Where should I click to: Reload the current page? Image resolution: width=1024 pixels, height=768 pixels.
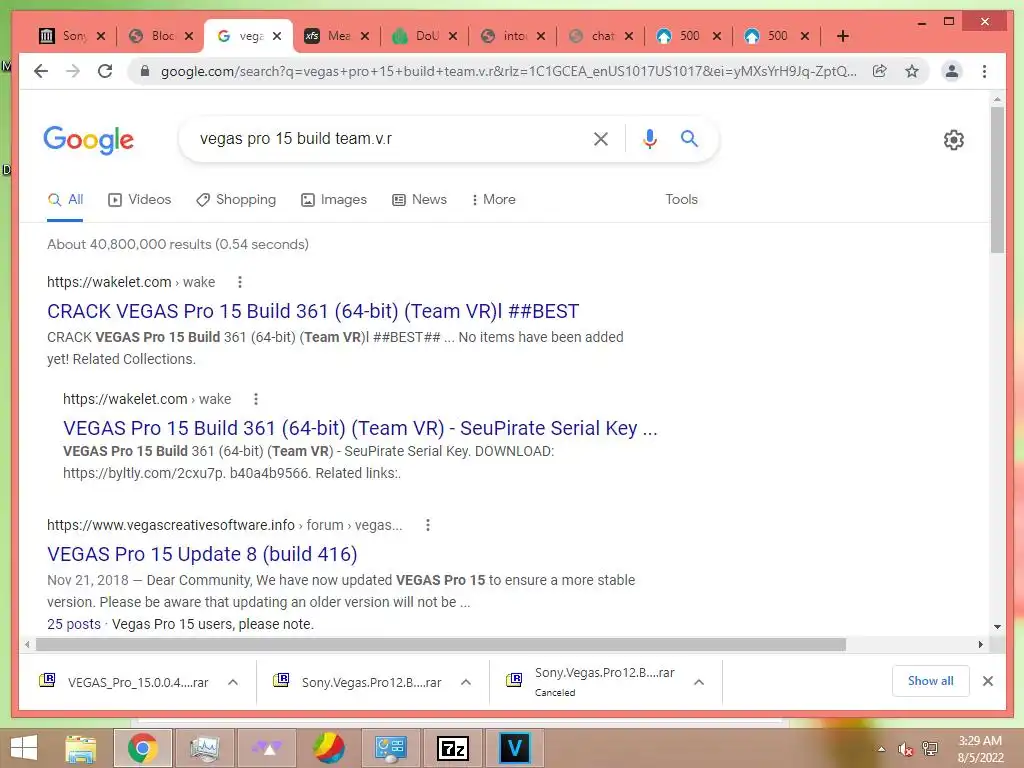[x=105, y=71]
